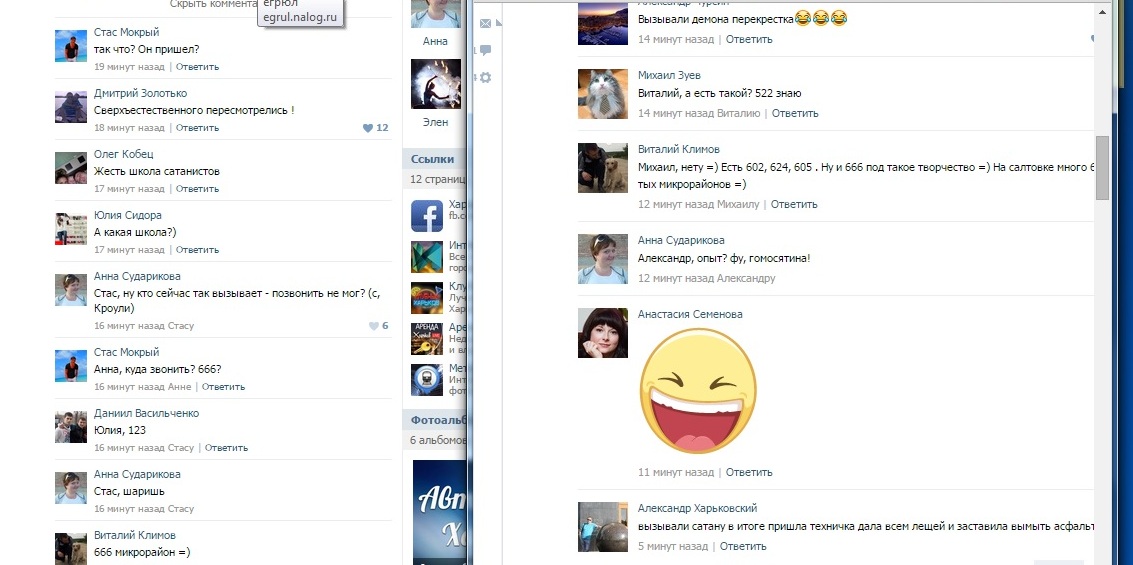Open the gear settings icon
Image resolution: width=1133 pixels, height=565 pixels.
(486, 77)
